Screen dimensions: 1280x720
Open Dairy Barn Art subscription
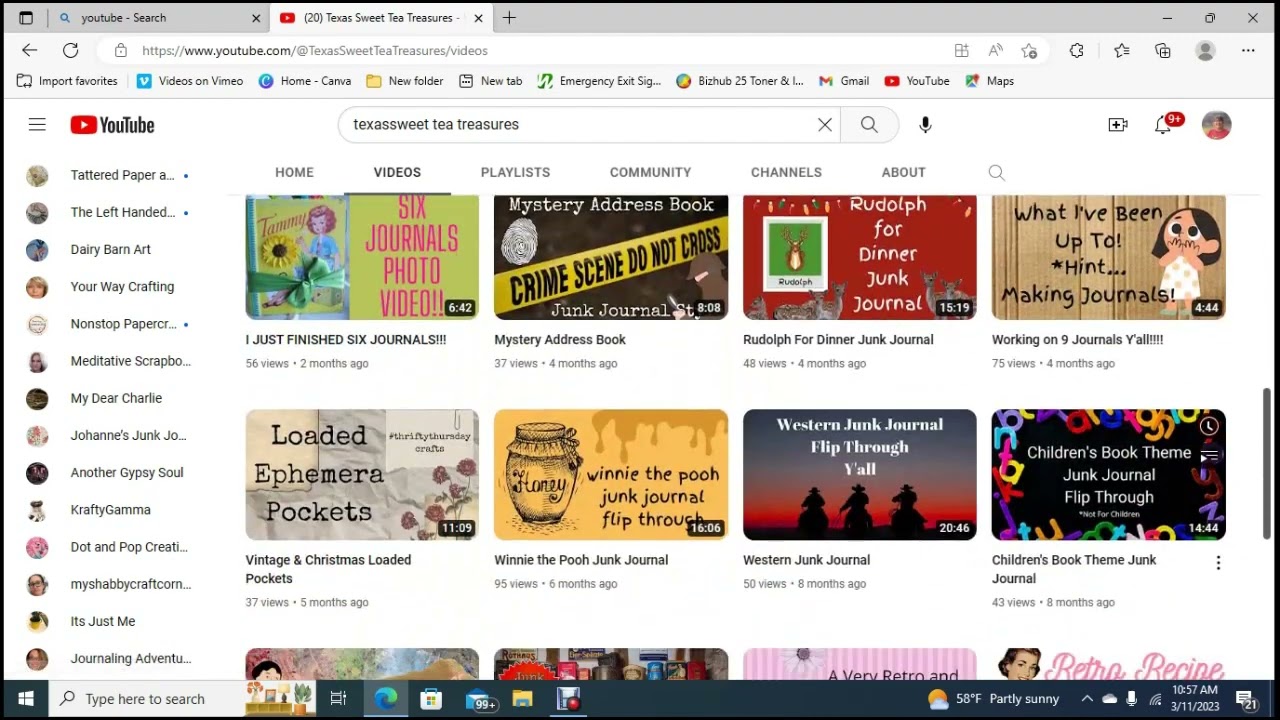(108, 250)
